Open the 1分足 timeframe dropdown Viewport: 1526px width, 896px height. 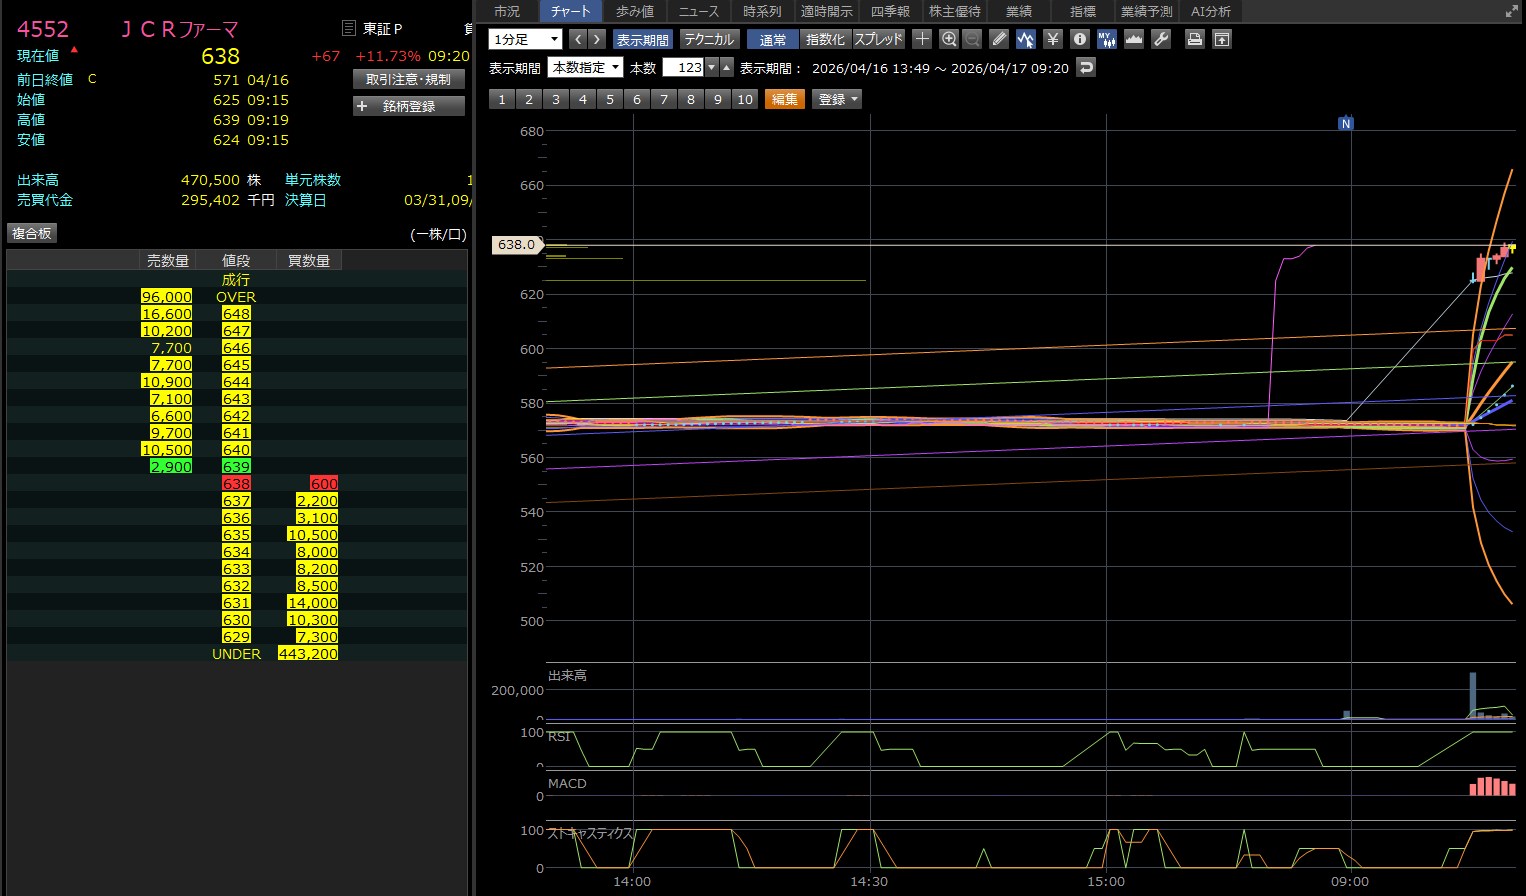pyautogui.click(x=525, y=39)
